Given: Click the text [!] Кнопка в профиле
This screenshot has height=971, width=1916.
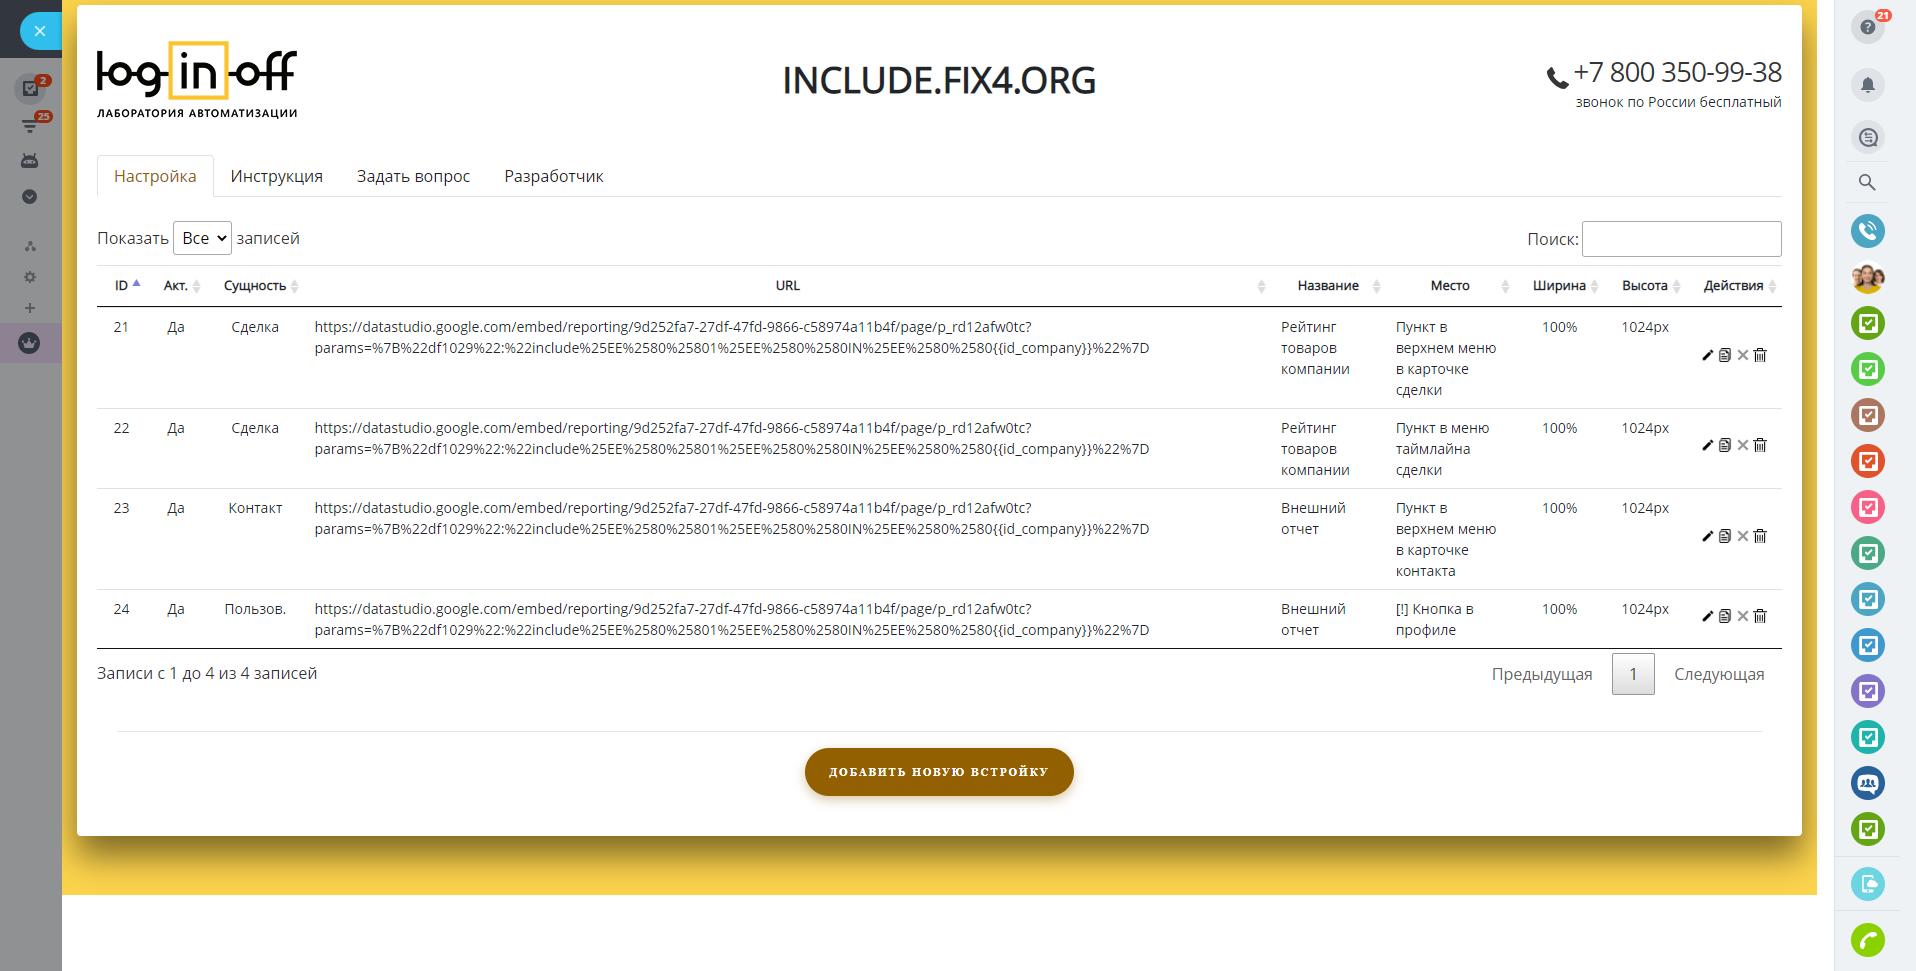Looking at the screenshot, I should point(1435,620).
